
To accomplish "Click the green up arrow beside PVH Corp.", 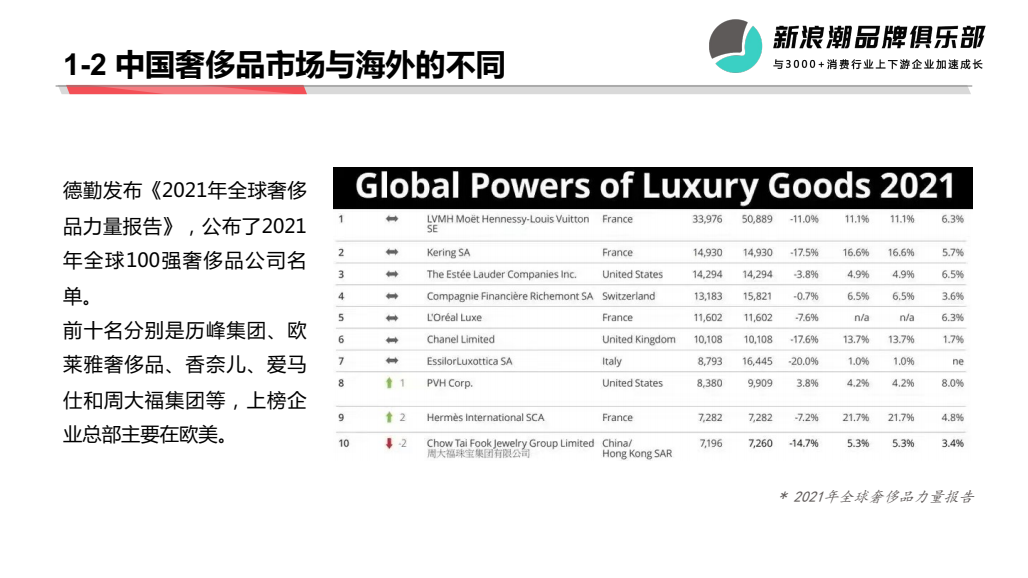I will pos(389,383).
